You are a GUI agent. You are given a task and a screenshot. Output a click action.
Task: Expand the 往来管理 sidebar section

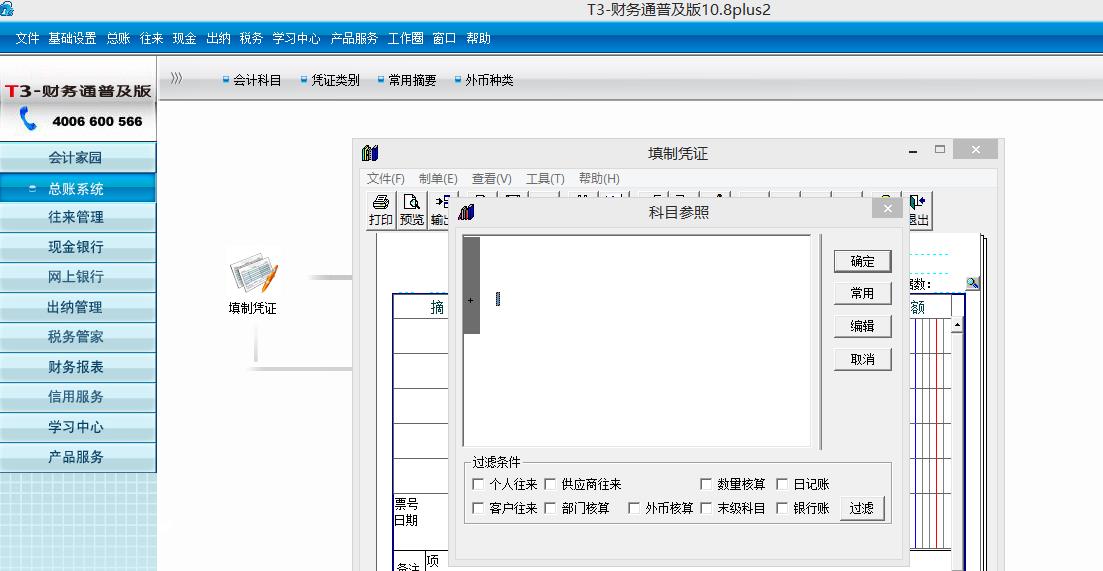77,217
